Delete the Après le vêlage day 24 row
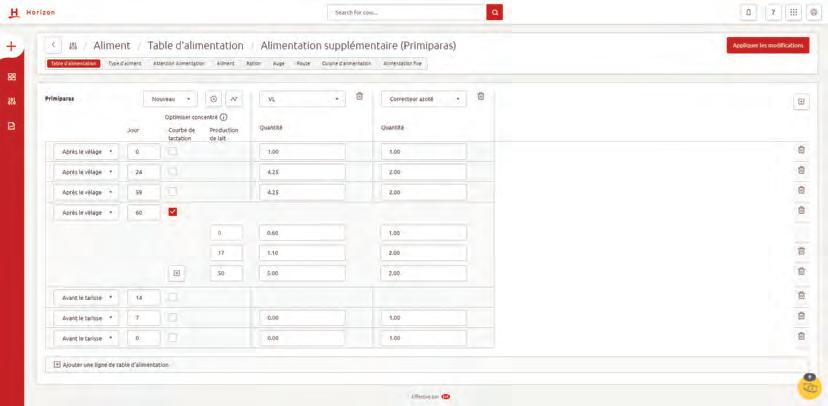 (801, 170)
